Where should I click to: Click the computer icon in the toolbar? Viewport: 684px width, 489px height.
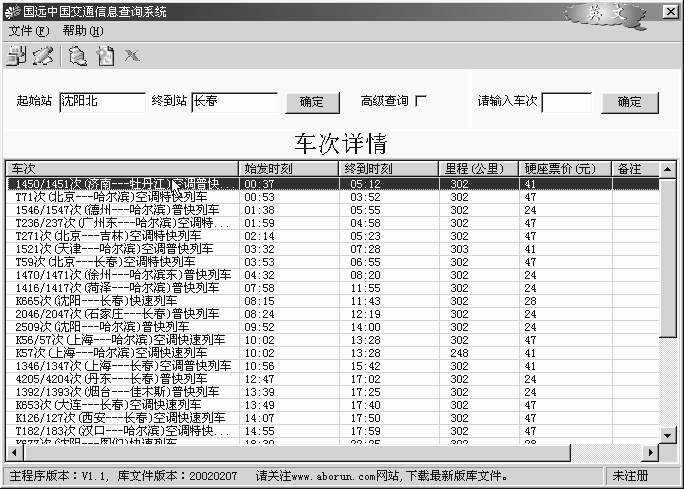point(17,55)
